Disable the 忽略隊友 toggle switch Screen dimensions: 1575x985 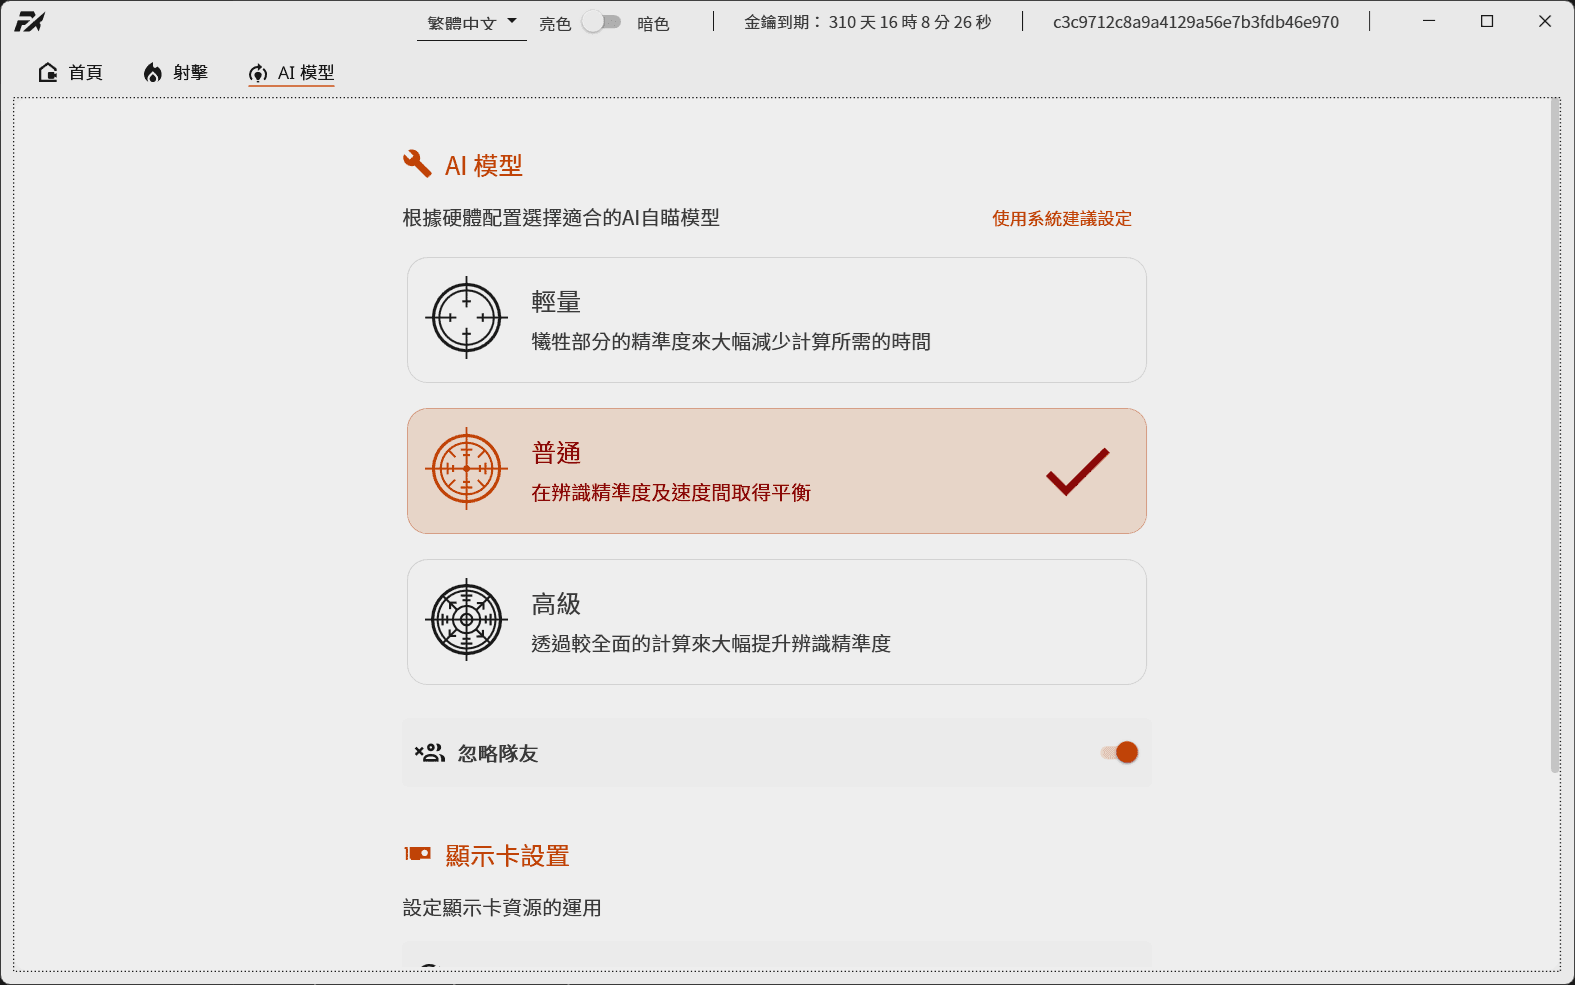(x=1120, y=753)
